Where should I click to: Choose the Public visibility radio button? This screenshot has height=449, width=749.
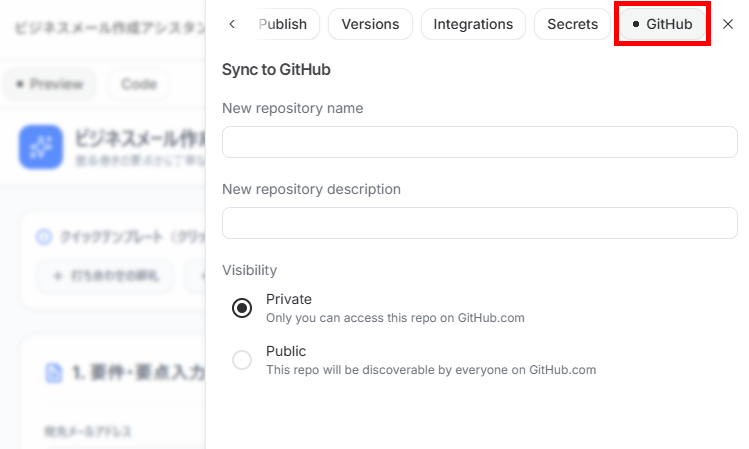click(242, 360)
